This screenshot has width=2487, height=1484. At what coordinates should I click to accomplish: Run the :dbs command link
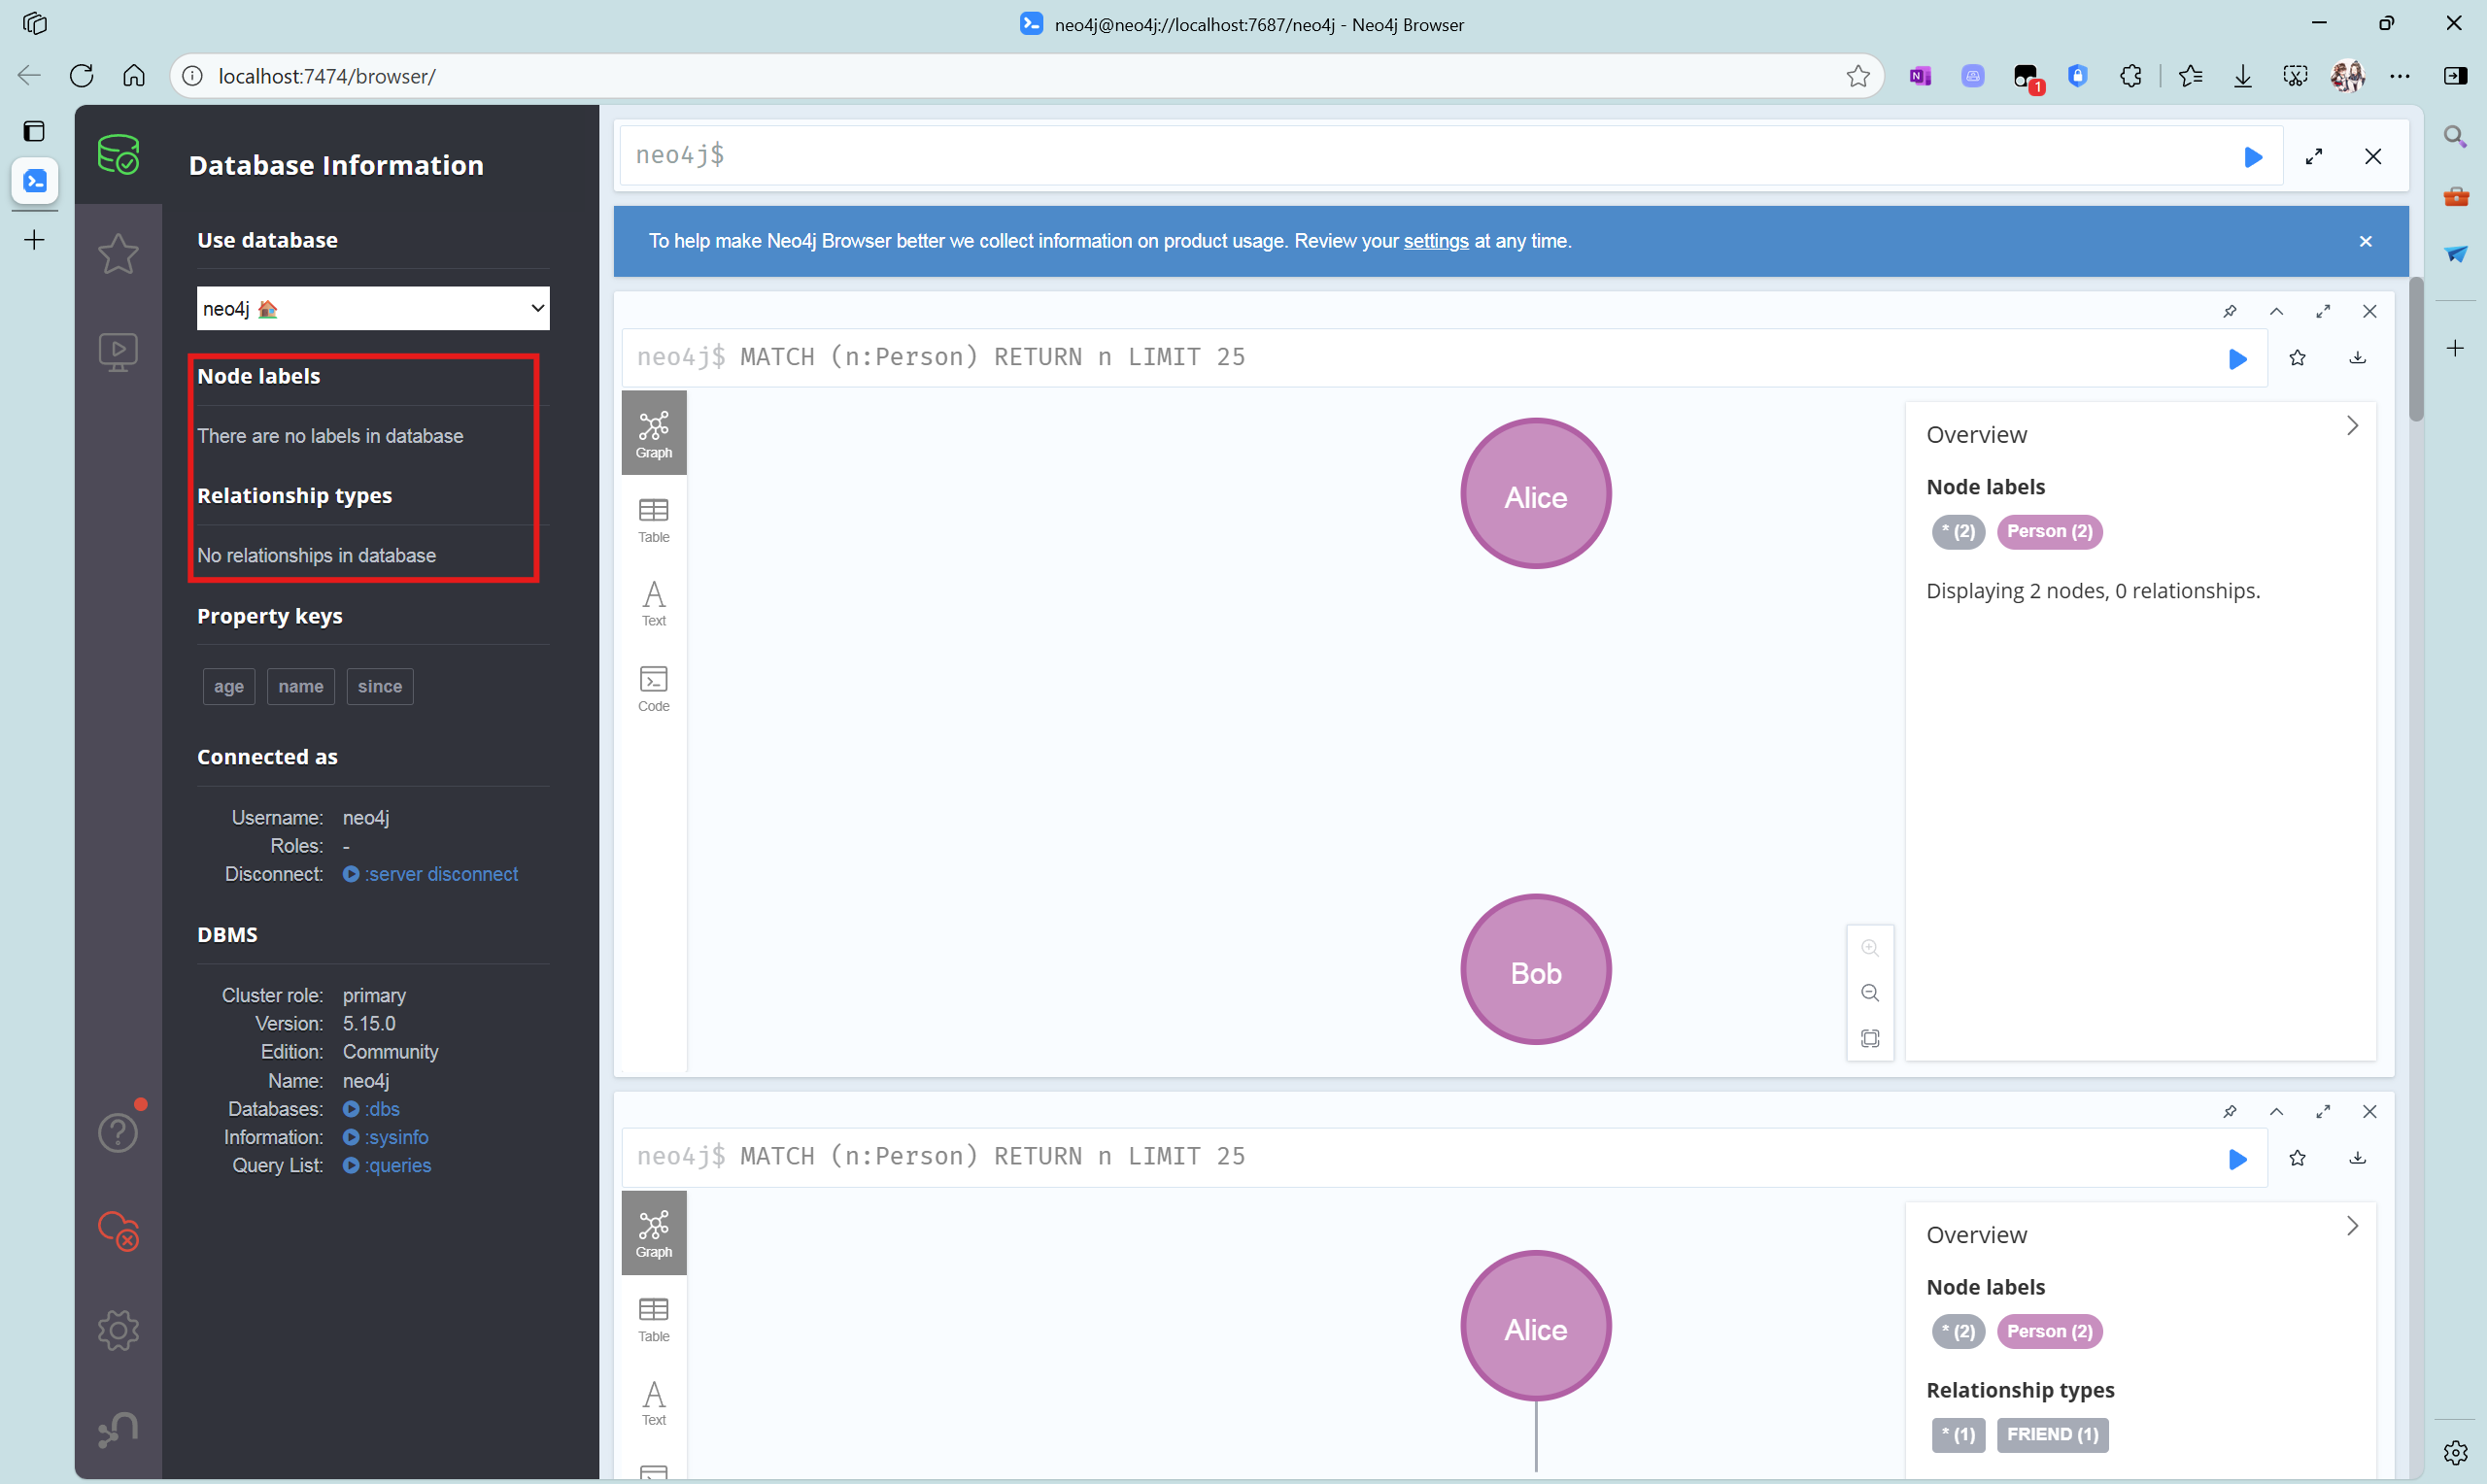point(371,1109)
